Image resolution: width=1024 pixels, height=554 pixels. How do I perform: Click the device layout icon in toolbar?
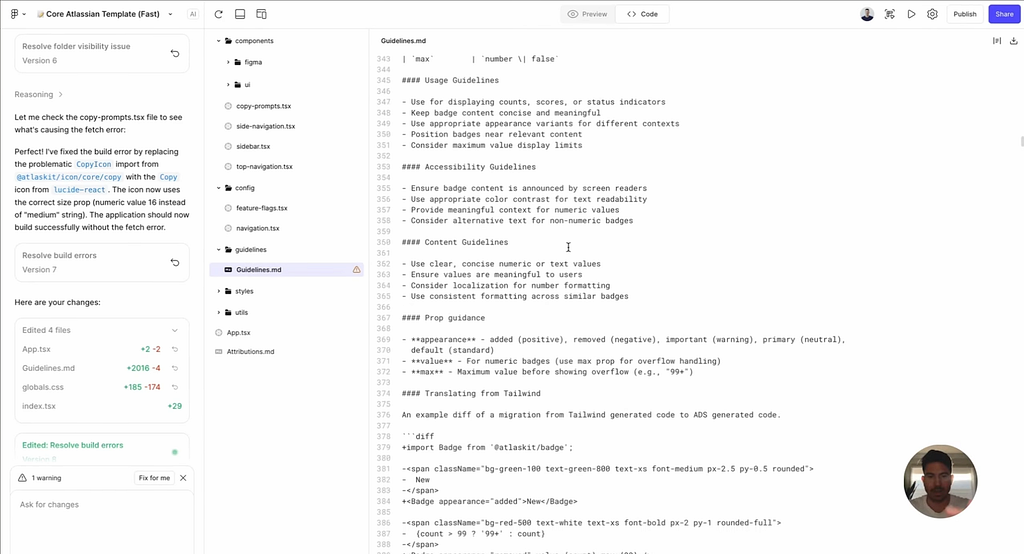point(261,14)
